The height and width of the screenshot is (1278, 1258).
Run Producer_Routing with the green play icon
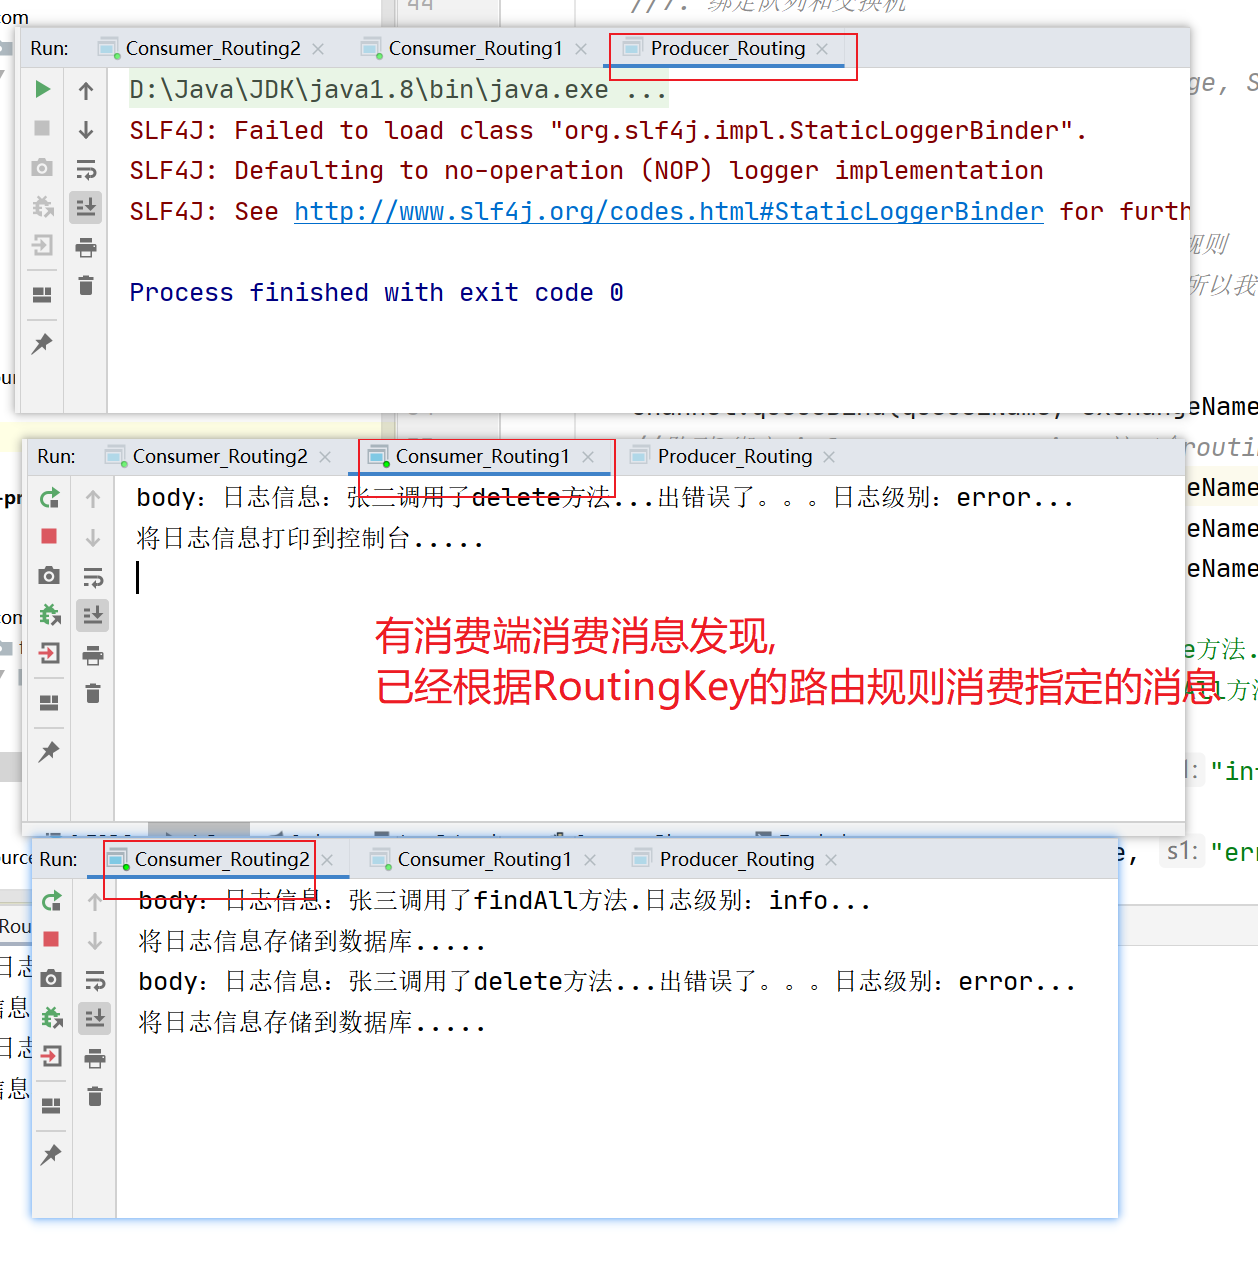coord(42,89)
